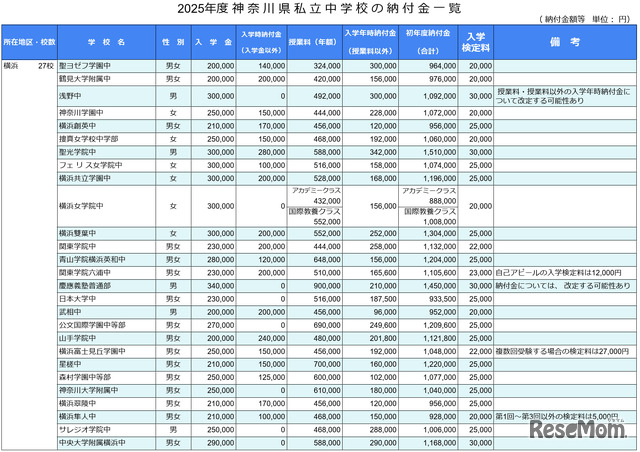Click the 横浜 27校 district cell
The height and width of the screenshot is (452, 640).
click(29, 66)
